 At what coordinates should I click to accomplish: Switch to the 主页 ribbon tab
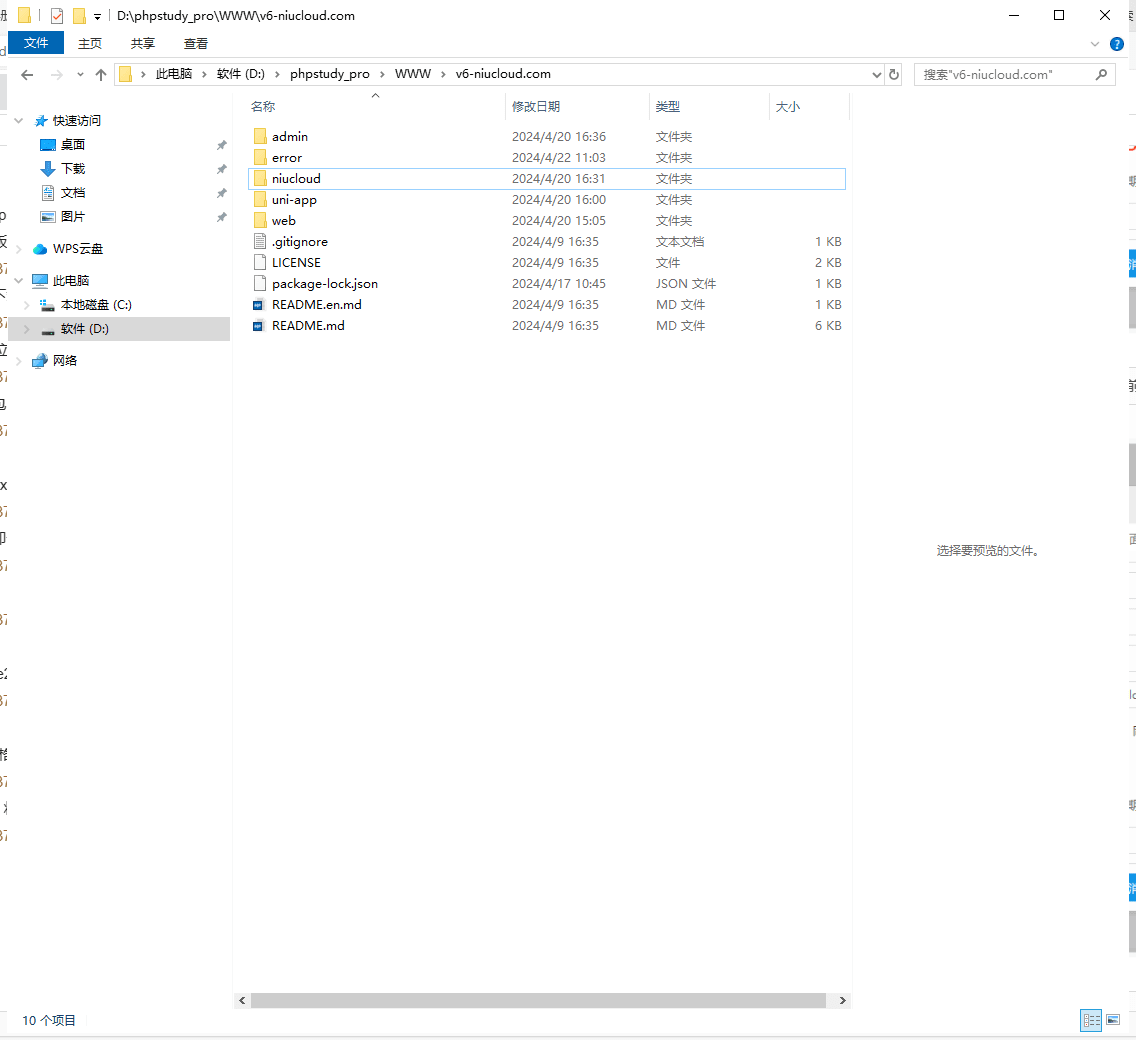click(x=90, y=43)
